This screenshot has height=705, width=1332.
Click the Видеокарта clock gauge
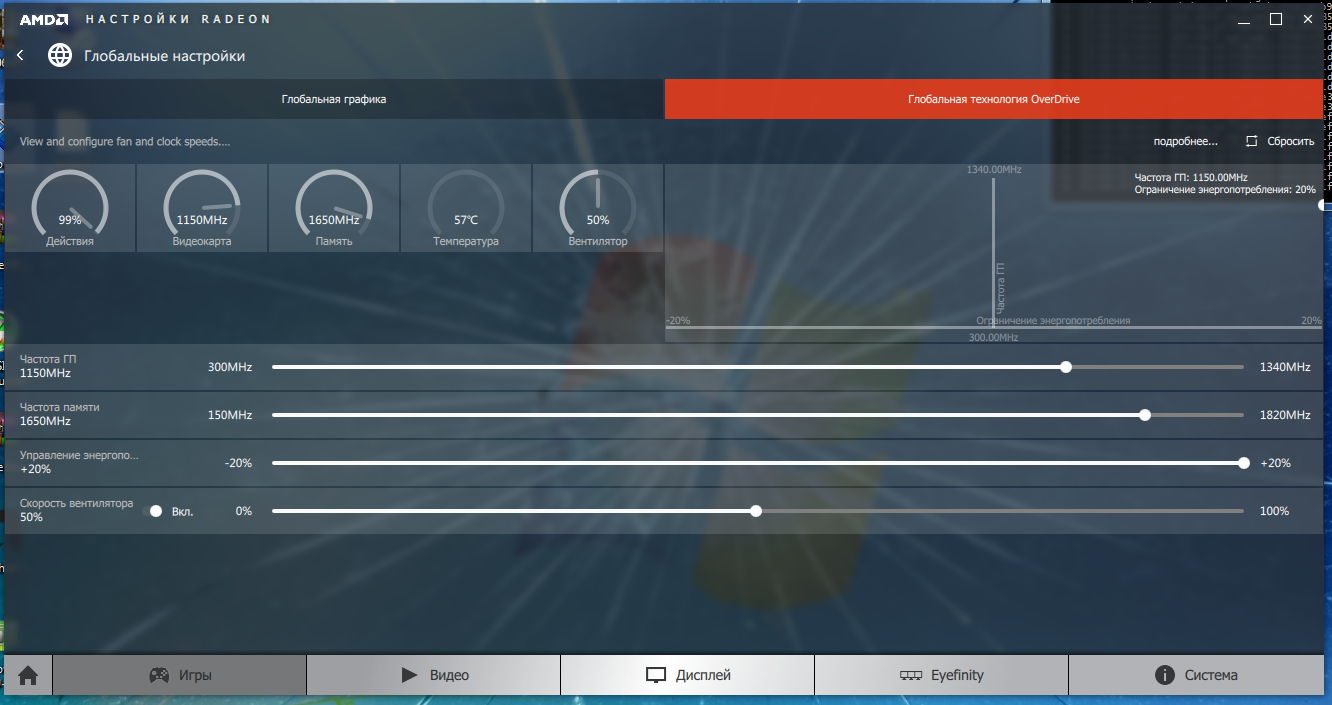(202, 208)
